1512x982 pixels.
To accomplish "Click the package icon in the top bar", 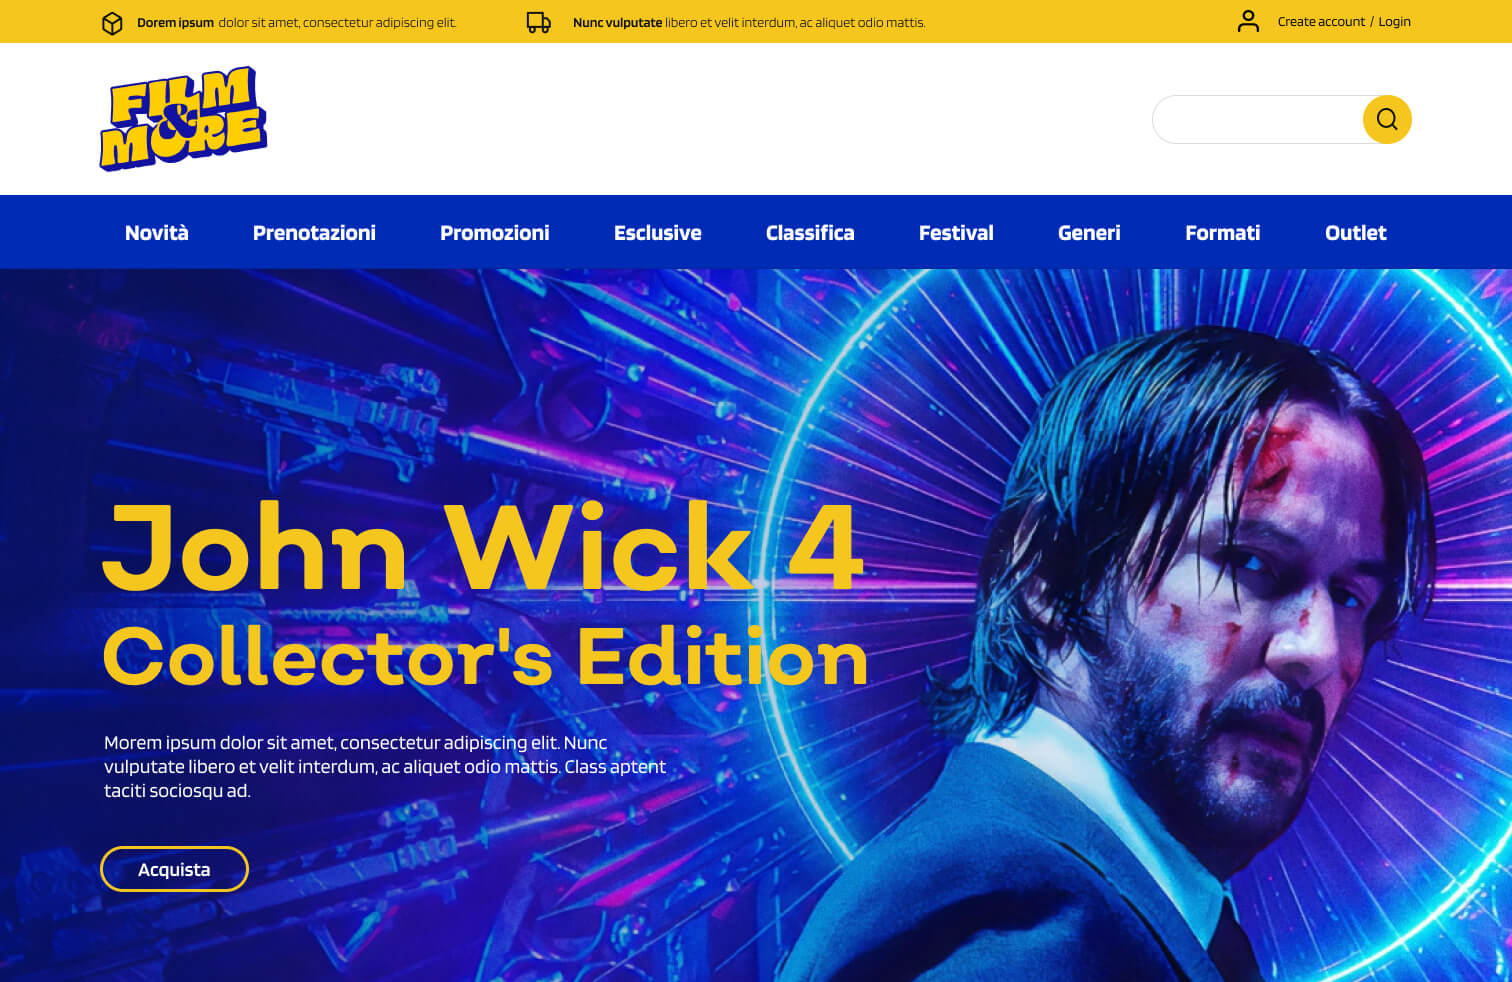I will [111, 21].
